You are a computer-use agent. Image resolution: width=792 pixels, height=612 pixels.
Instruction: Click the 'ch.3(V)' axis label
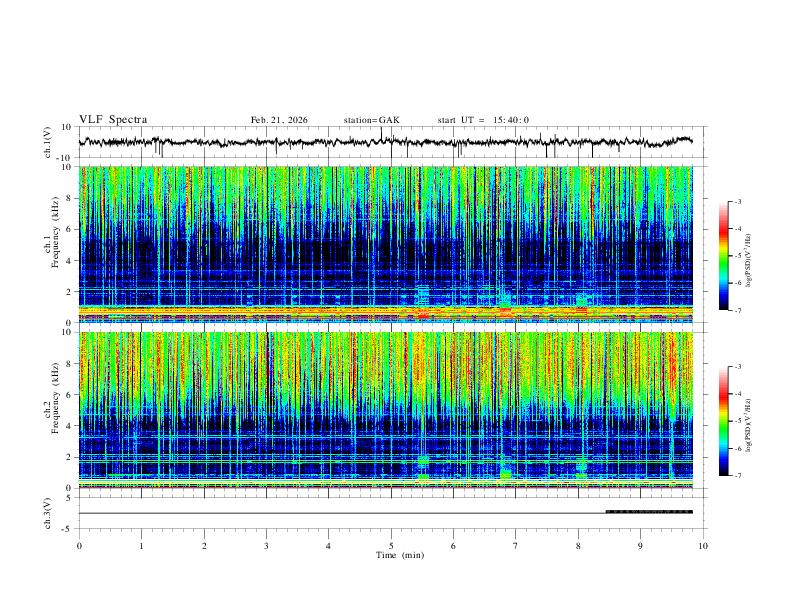(47, 514)
